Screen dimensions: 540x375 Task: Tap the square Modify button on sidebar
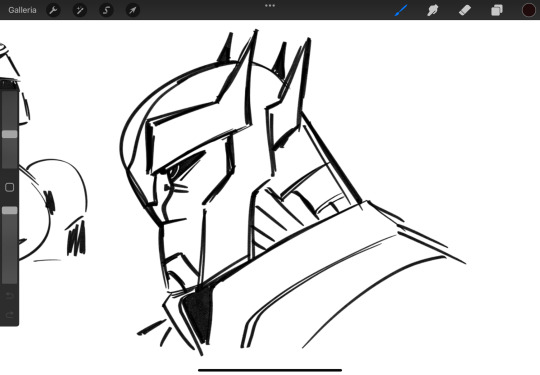click(x=10, y=187)
